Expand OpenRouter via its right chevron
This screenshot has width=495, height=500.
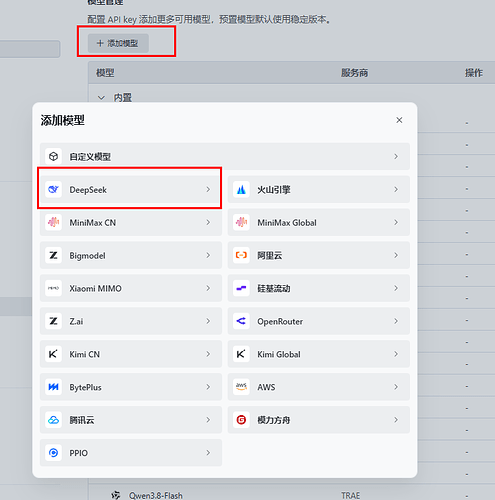pyautogui.click(x=396, y=321)
